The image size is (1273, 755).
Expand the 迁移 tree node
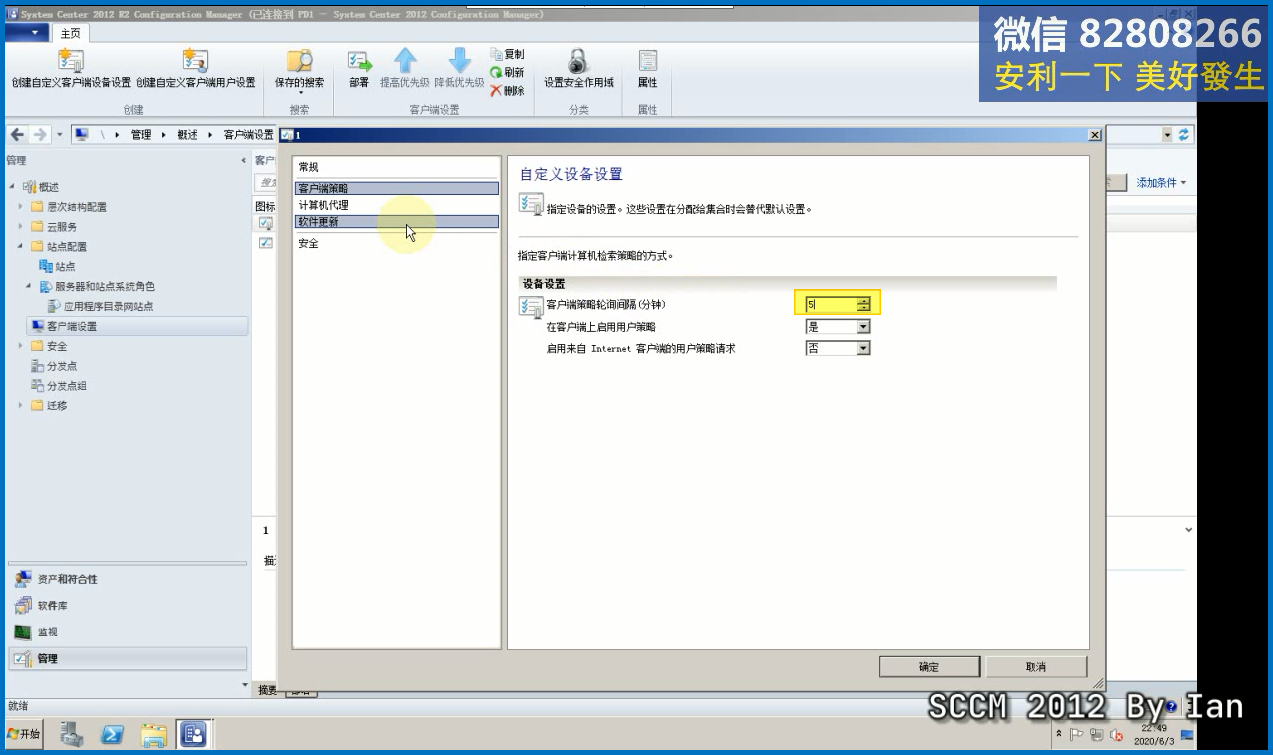[x=21, y=406]
